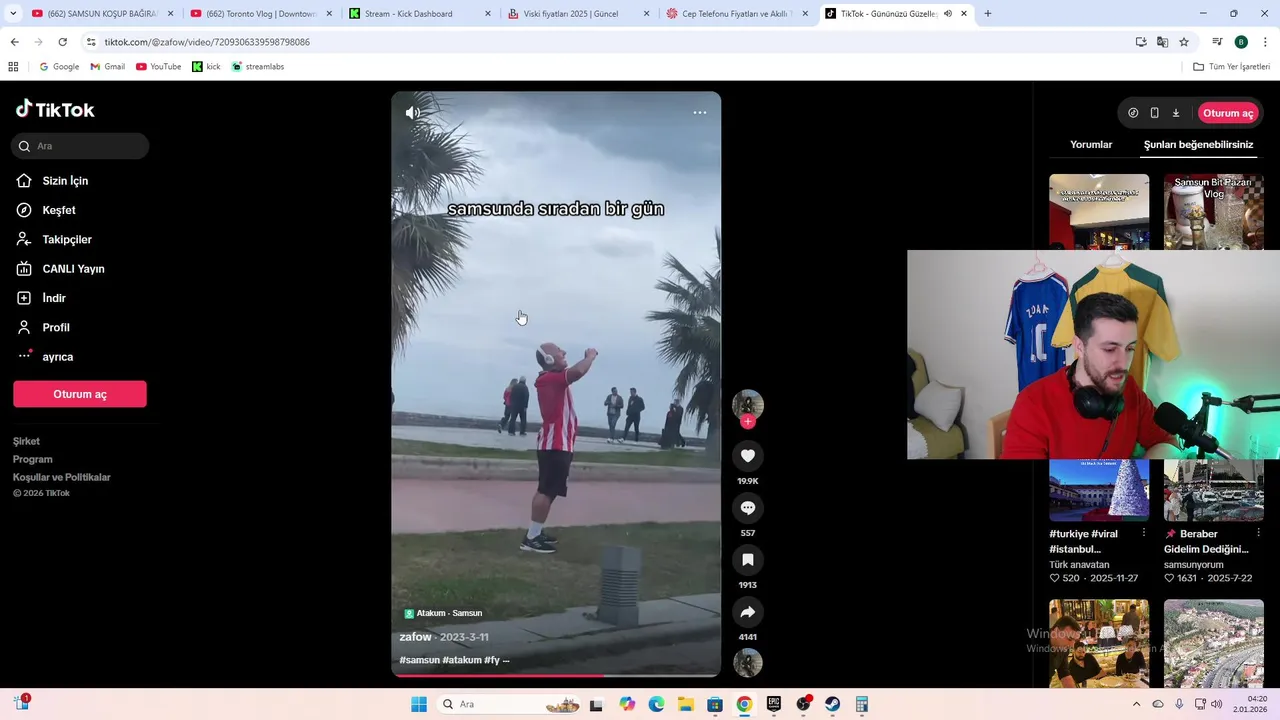Open the sound disc thumbnail below the share icon
Image resolution: width=1280 pixels, height=720 pixels.
(x=748, y=663)
